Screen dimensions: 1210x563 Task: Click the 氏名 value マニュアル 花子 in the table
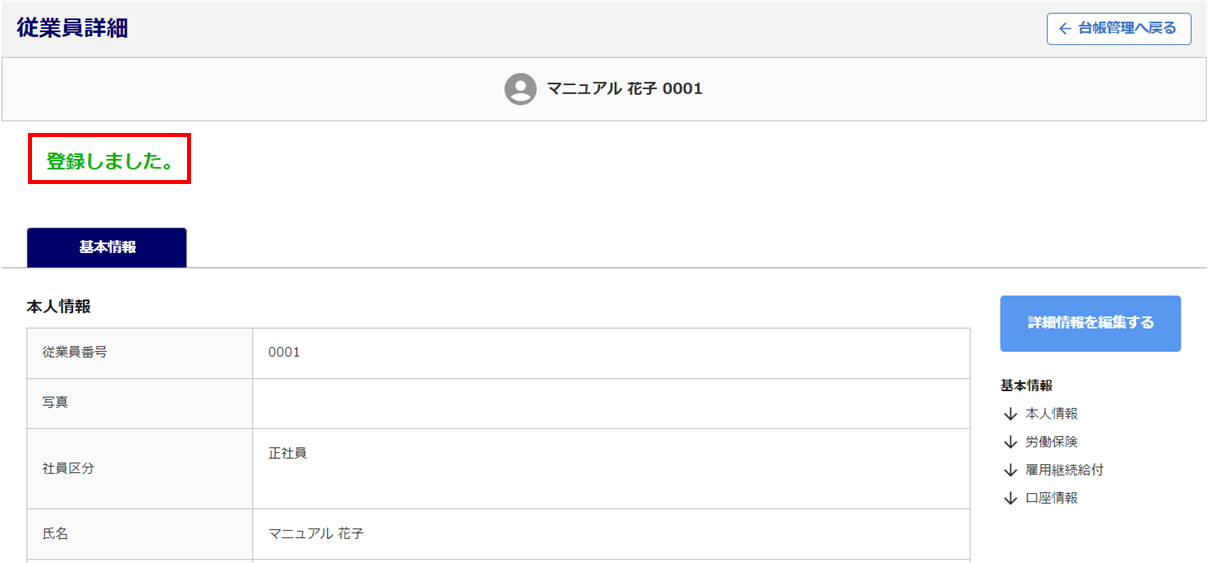click(x=316, y=534)
